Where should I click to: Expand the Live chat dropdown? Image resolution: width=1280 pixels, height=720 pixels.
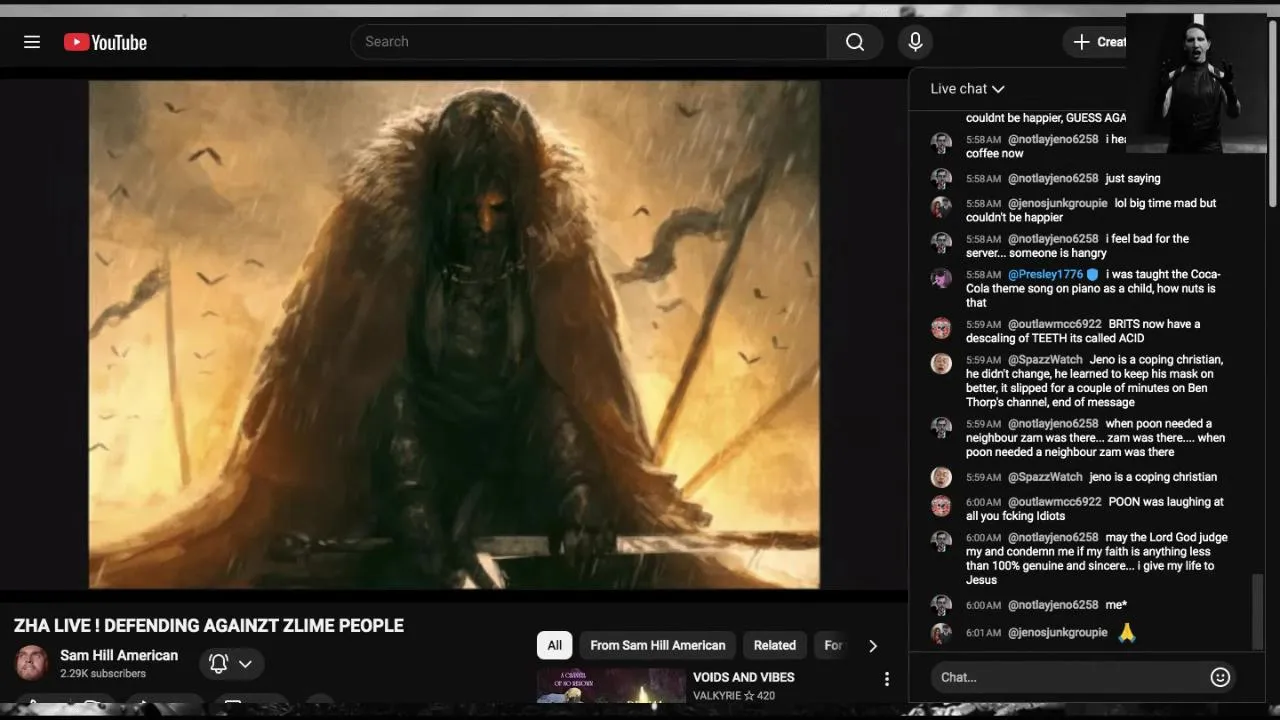pyautogui.click(x=967, y=89)
